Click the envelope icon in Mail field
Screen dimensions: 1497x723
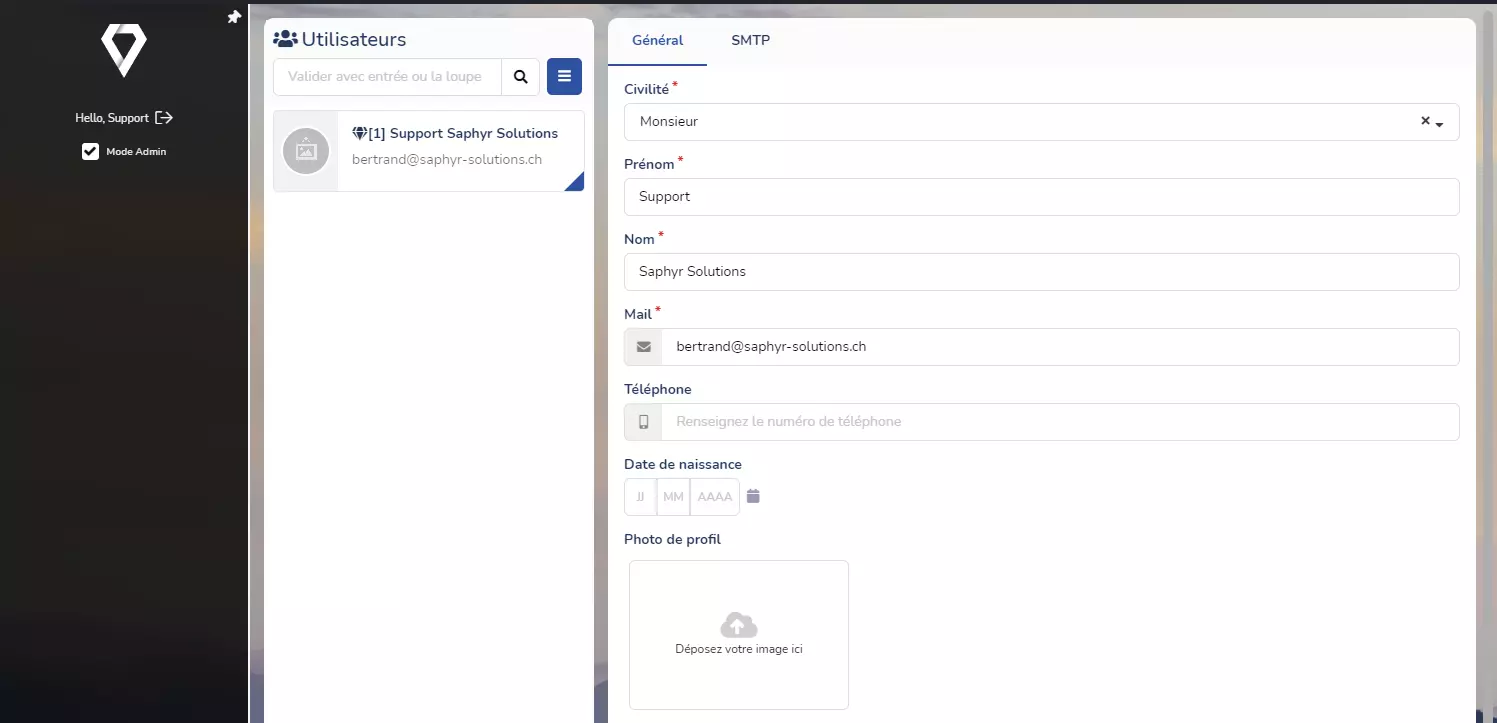coord(643,347)
